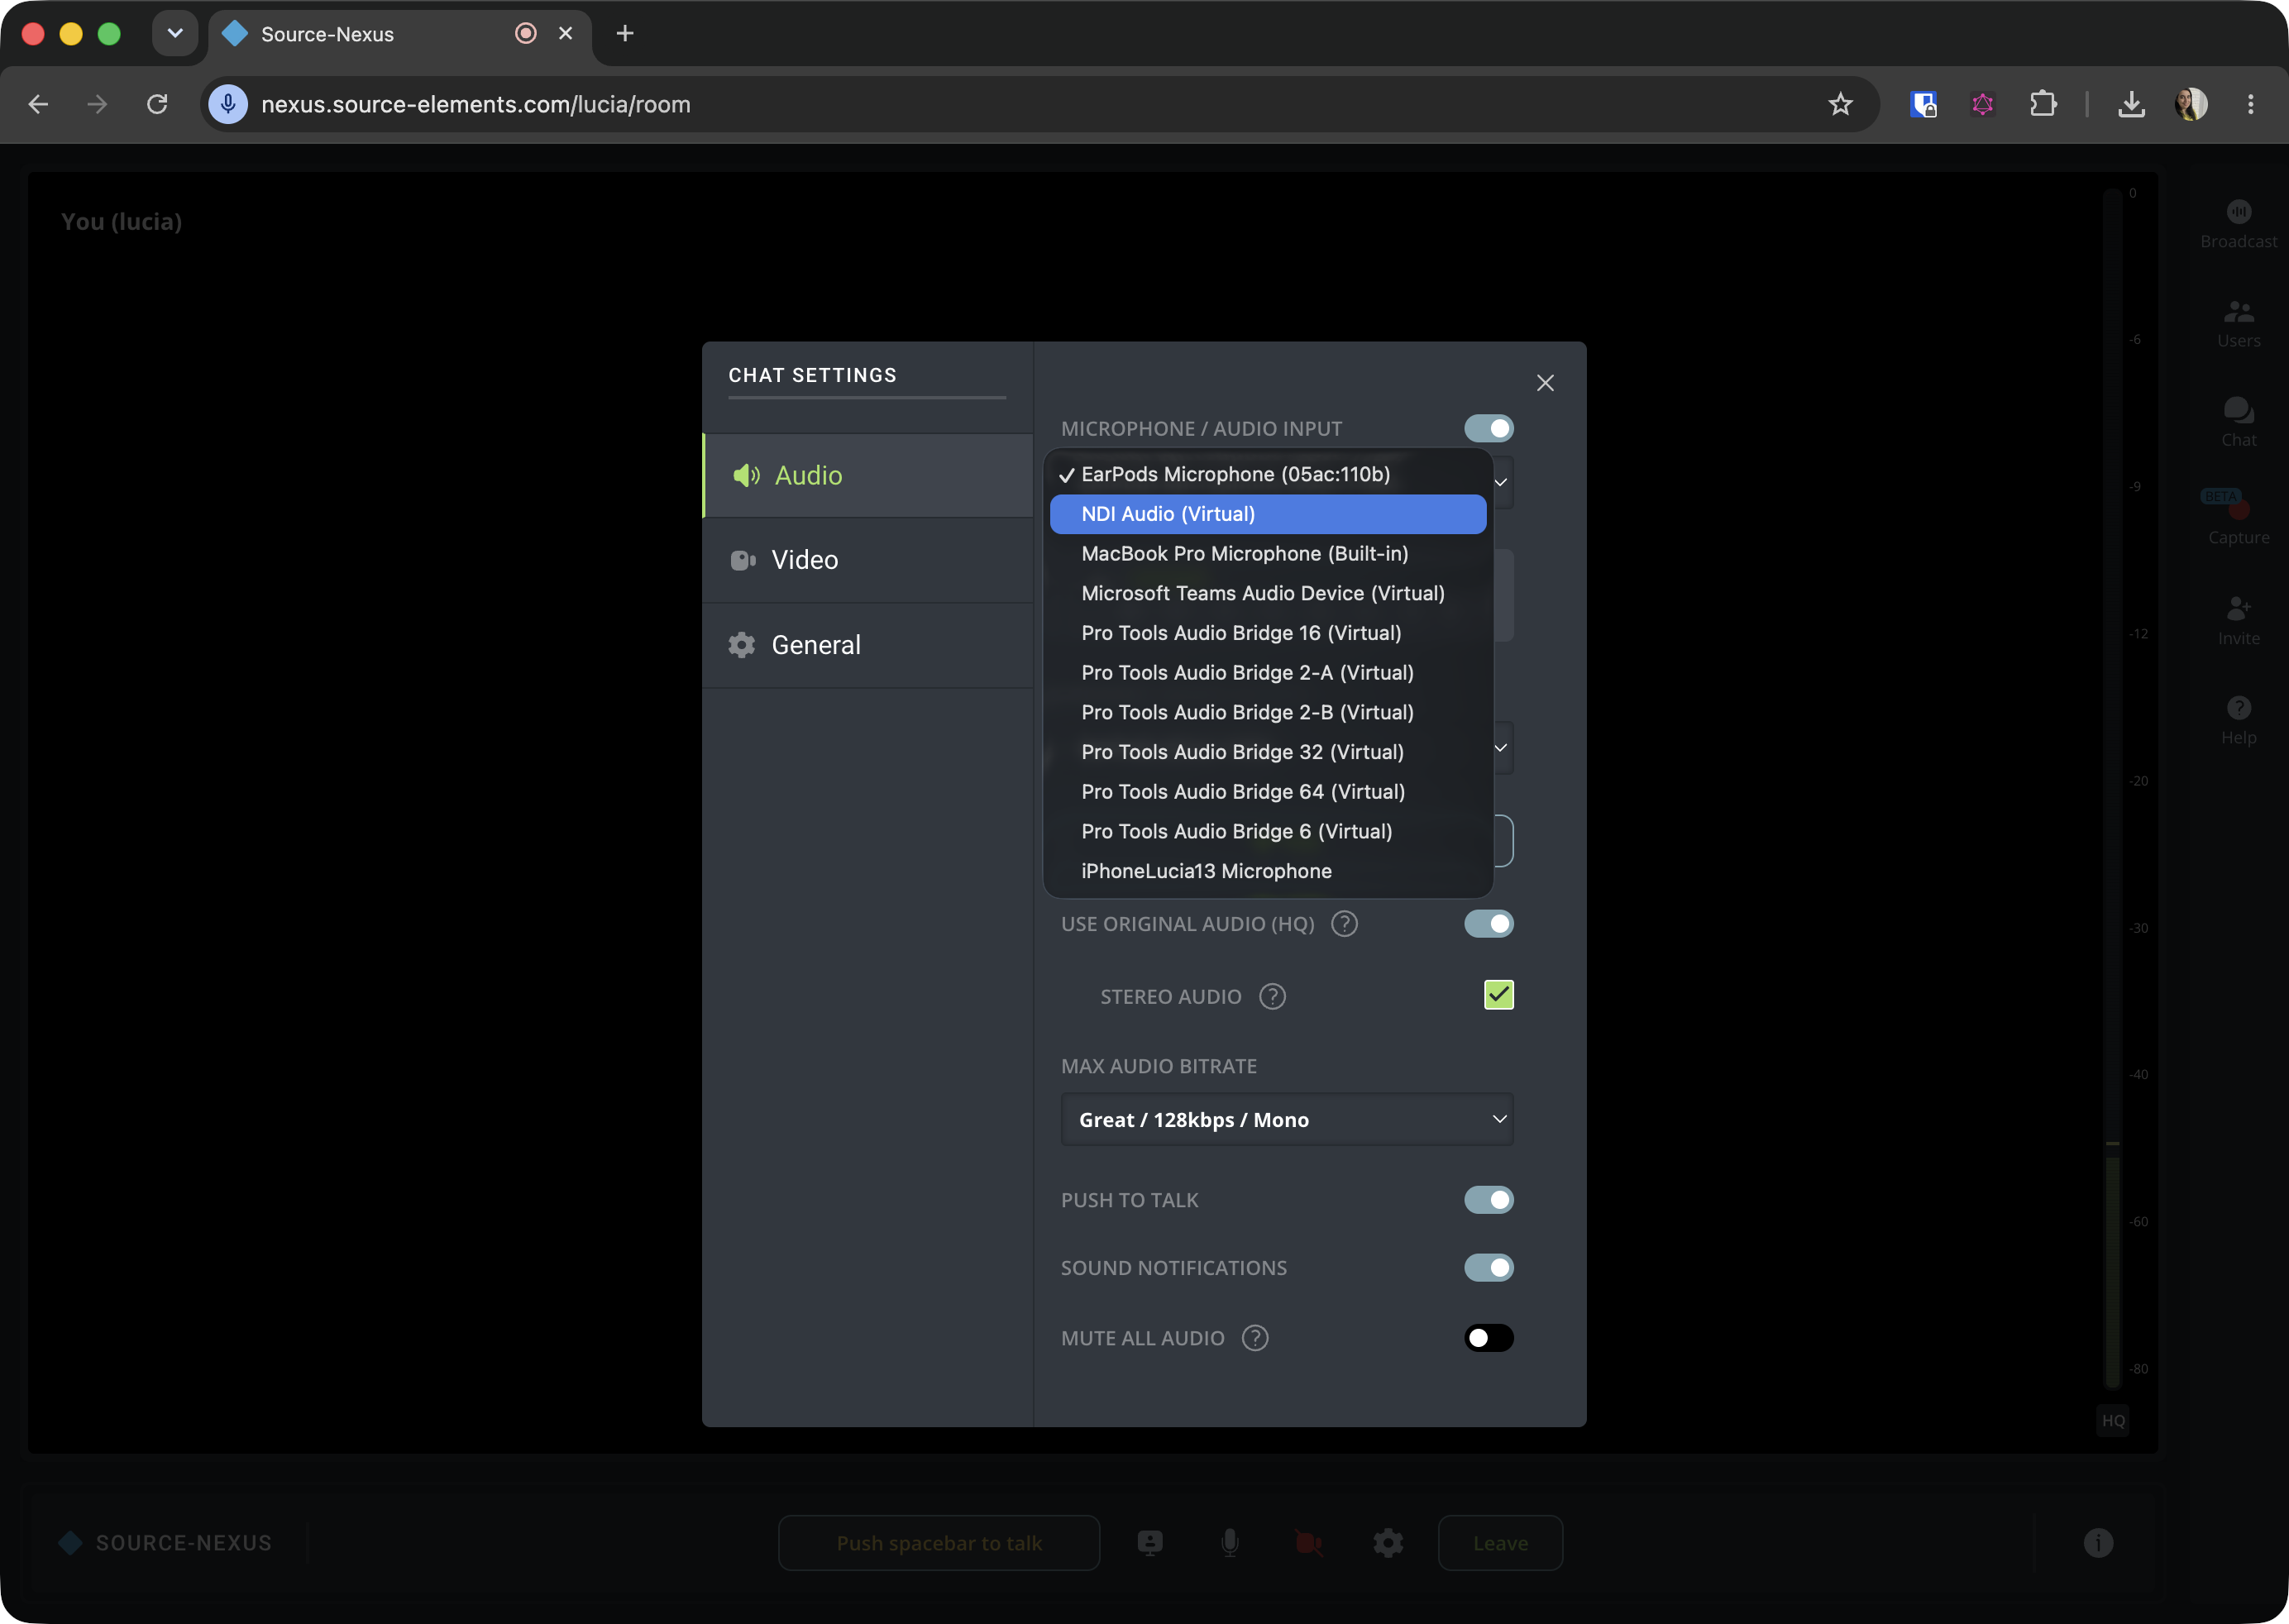
Task: Show help for Stereo Audio
Action: tap(1272, 997)
